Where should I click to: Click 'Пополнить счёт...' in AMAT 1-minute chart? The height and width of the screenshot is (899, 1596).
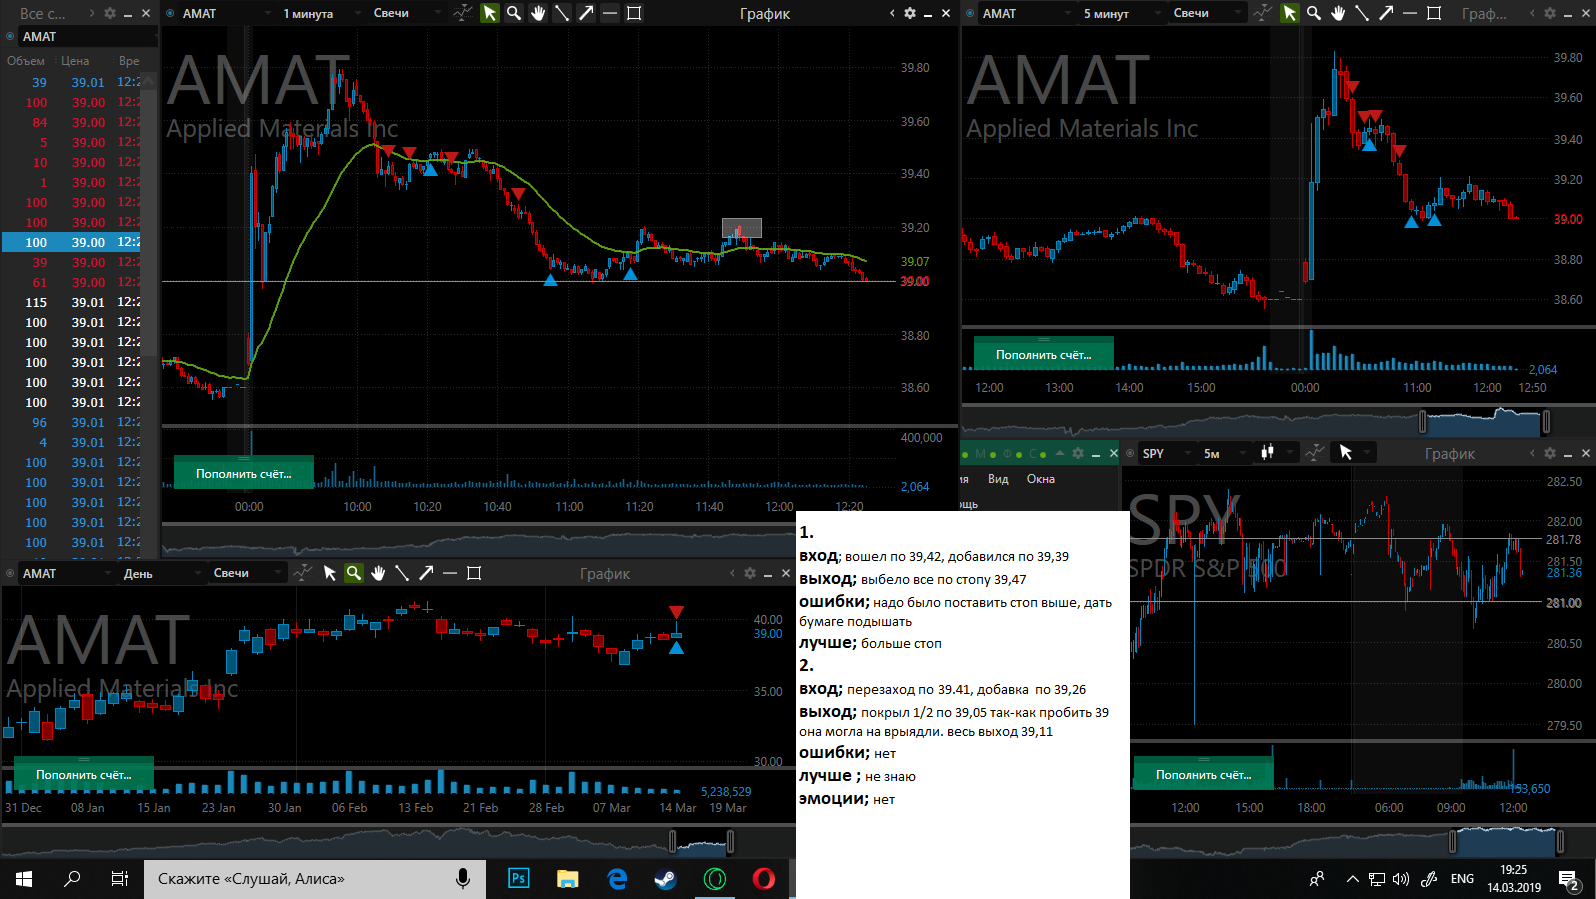click(x=244, y=473)
